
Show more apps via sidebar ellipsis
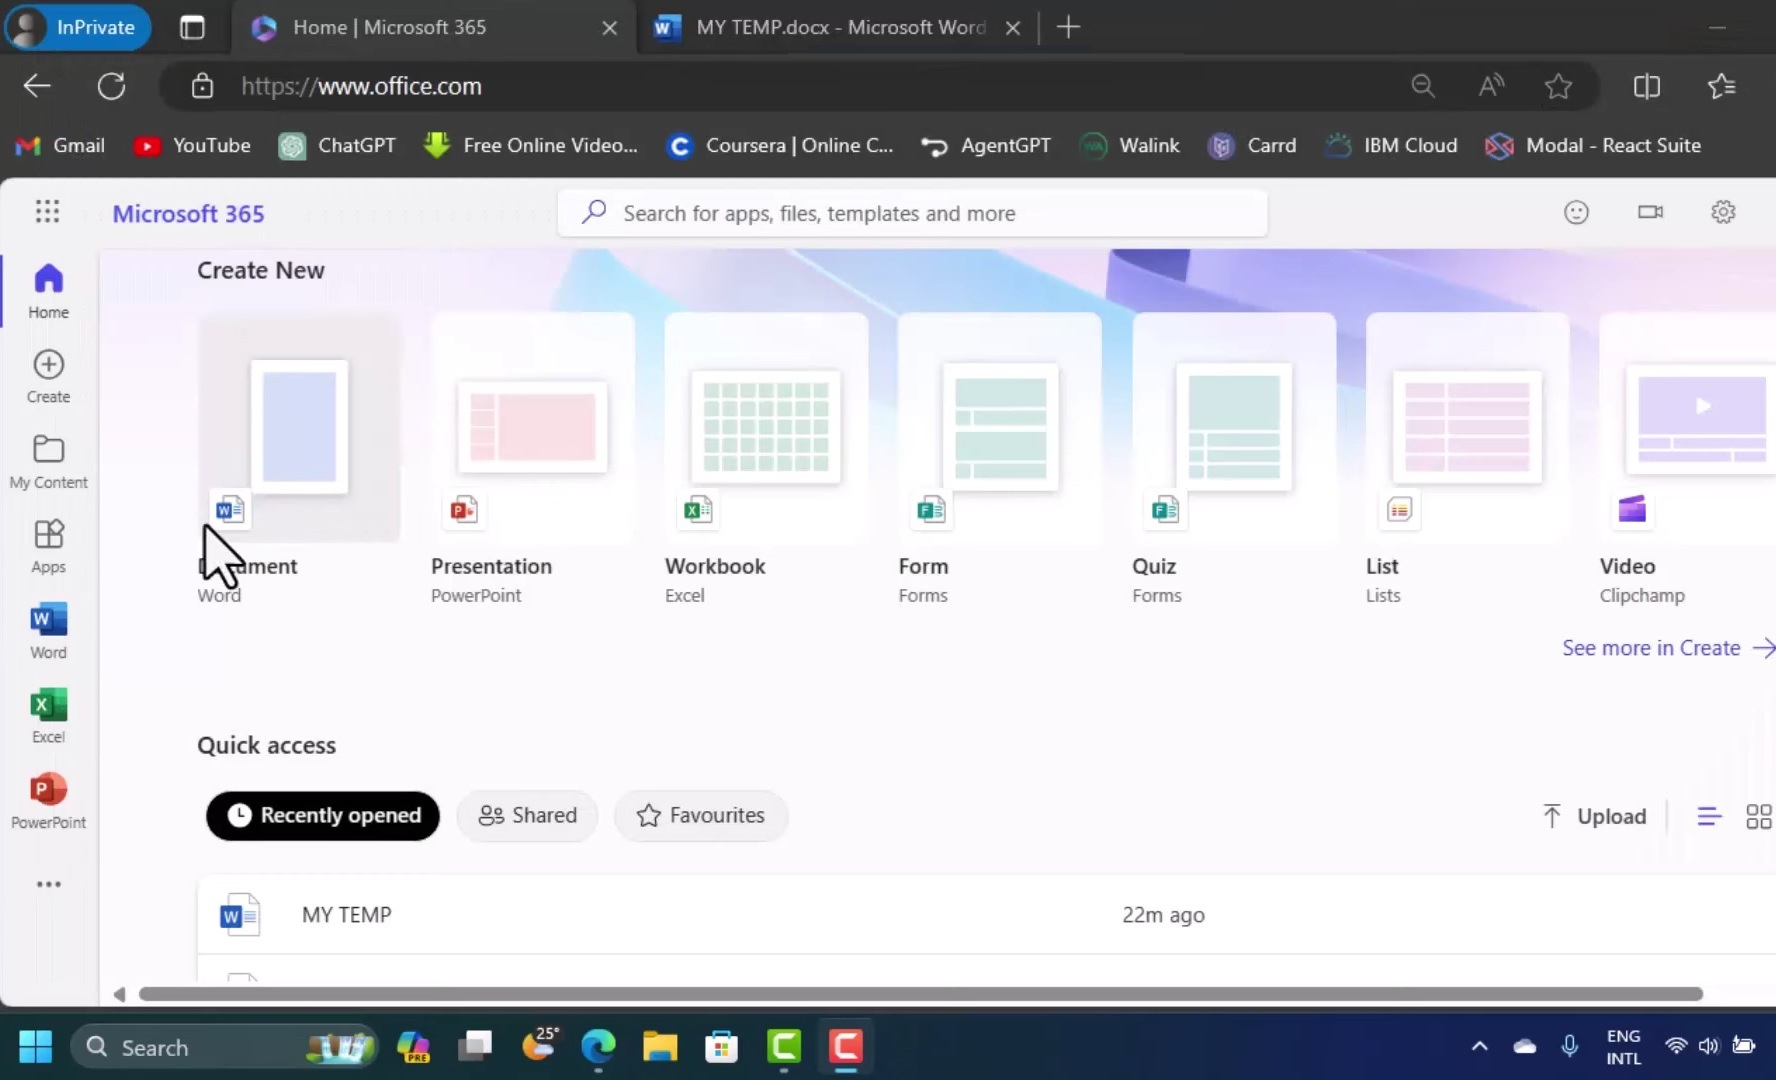pos(48,884)
